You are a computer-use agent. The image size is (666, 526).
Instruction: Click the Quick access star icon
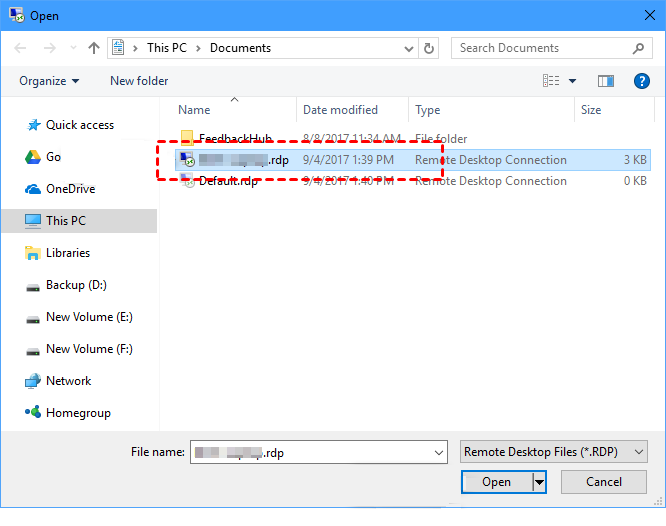click(33, 125)
